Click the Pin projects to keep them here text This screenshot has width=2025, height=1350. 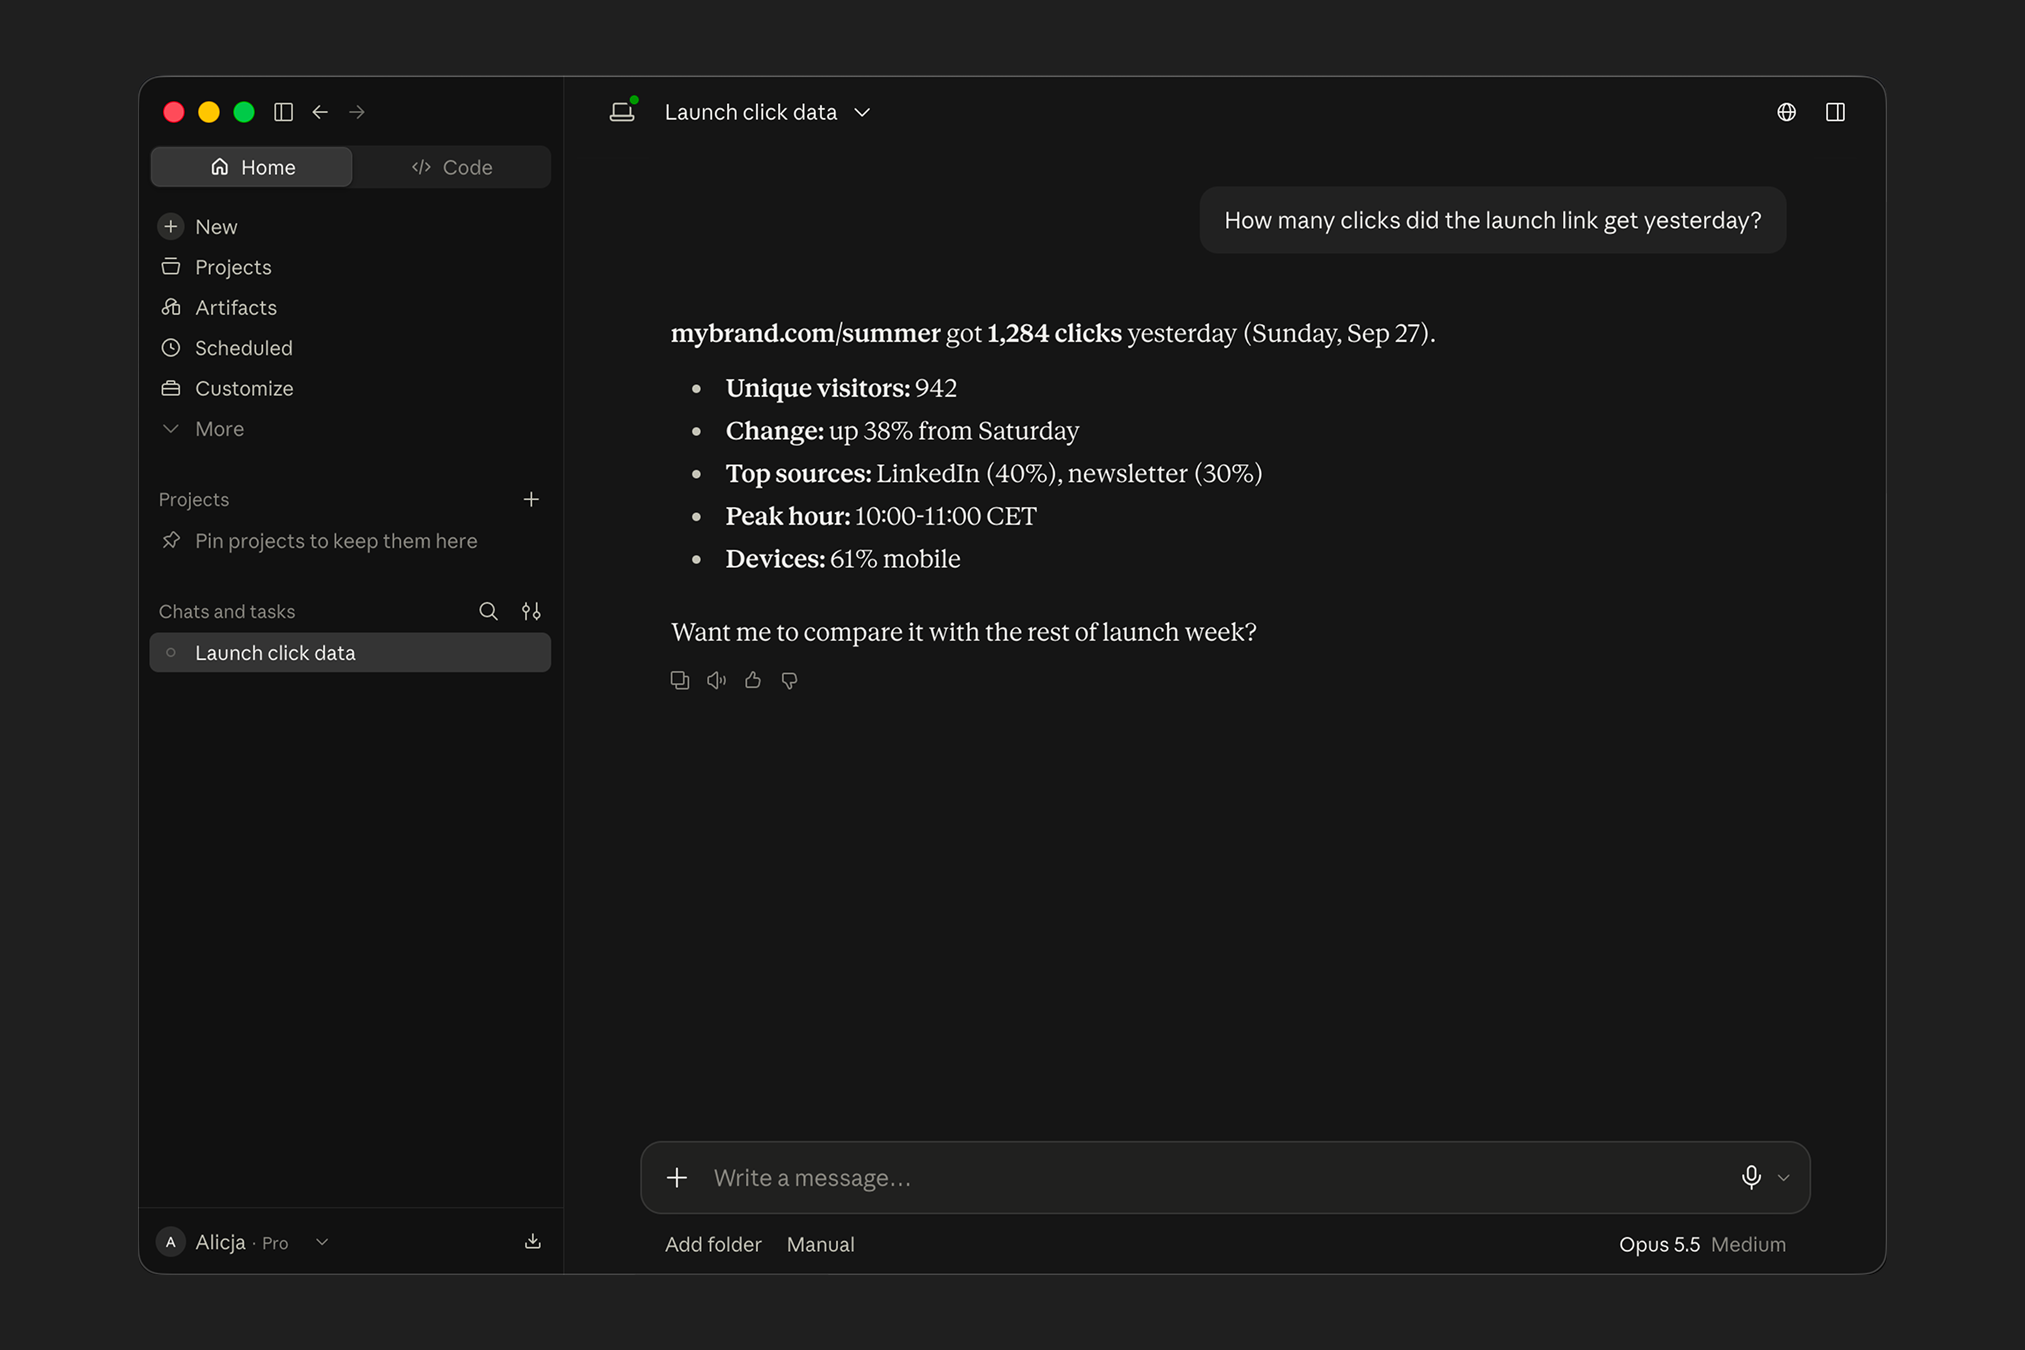pyautogui.click(x=336, y=541)
